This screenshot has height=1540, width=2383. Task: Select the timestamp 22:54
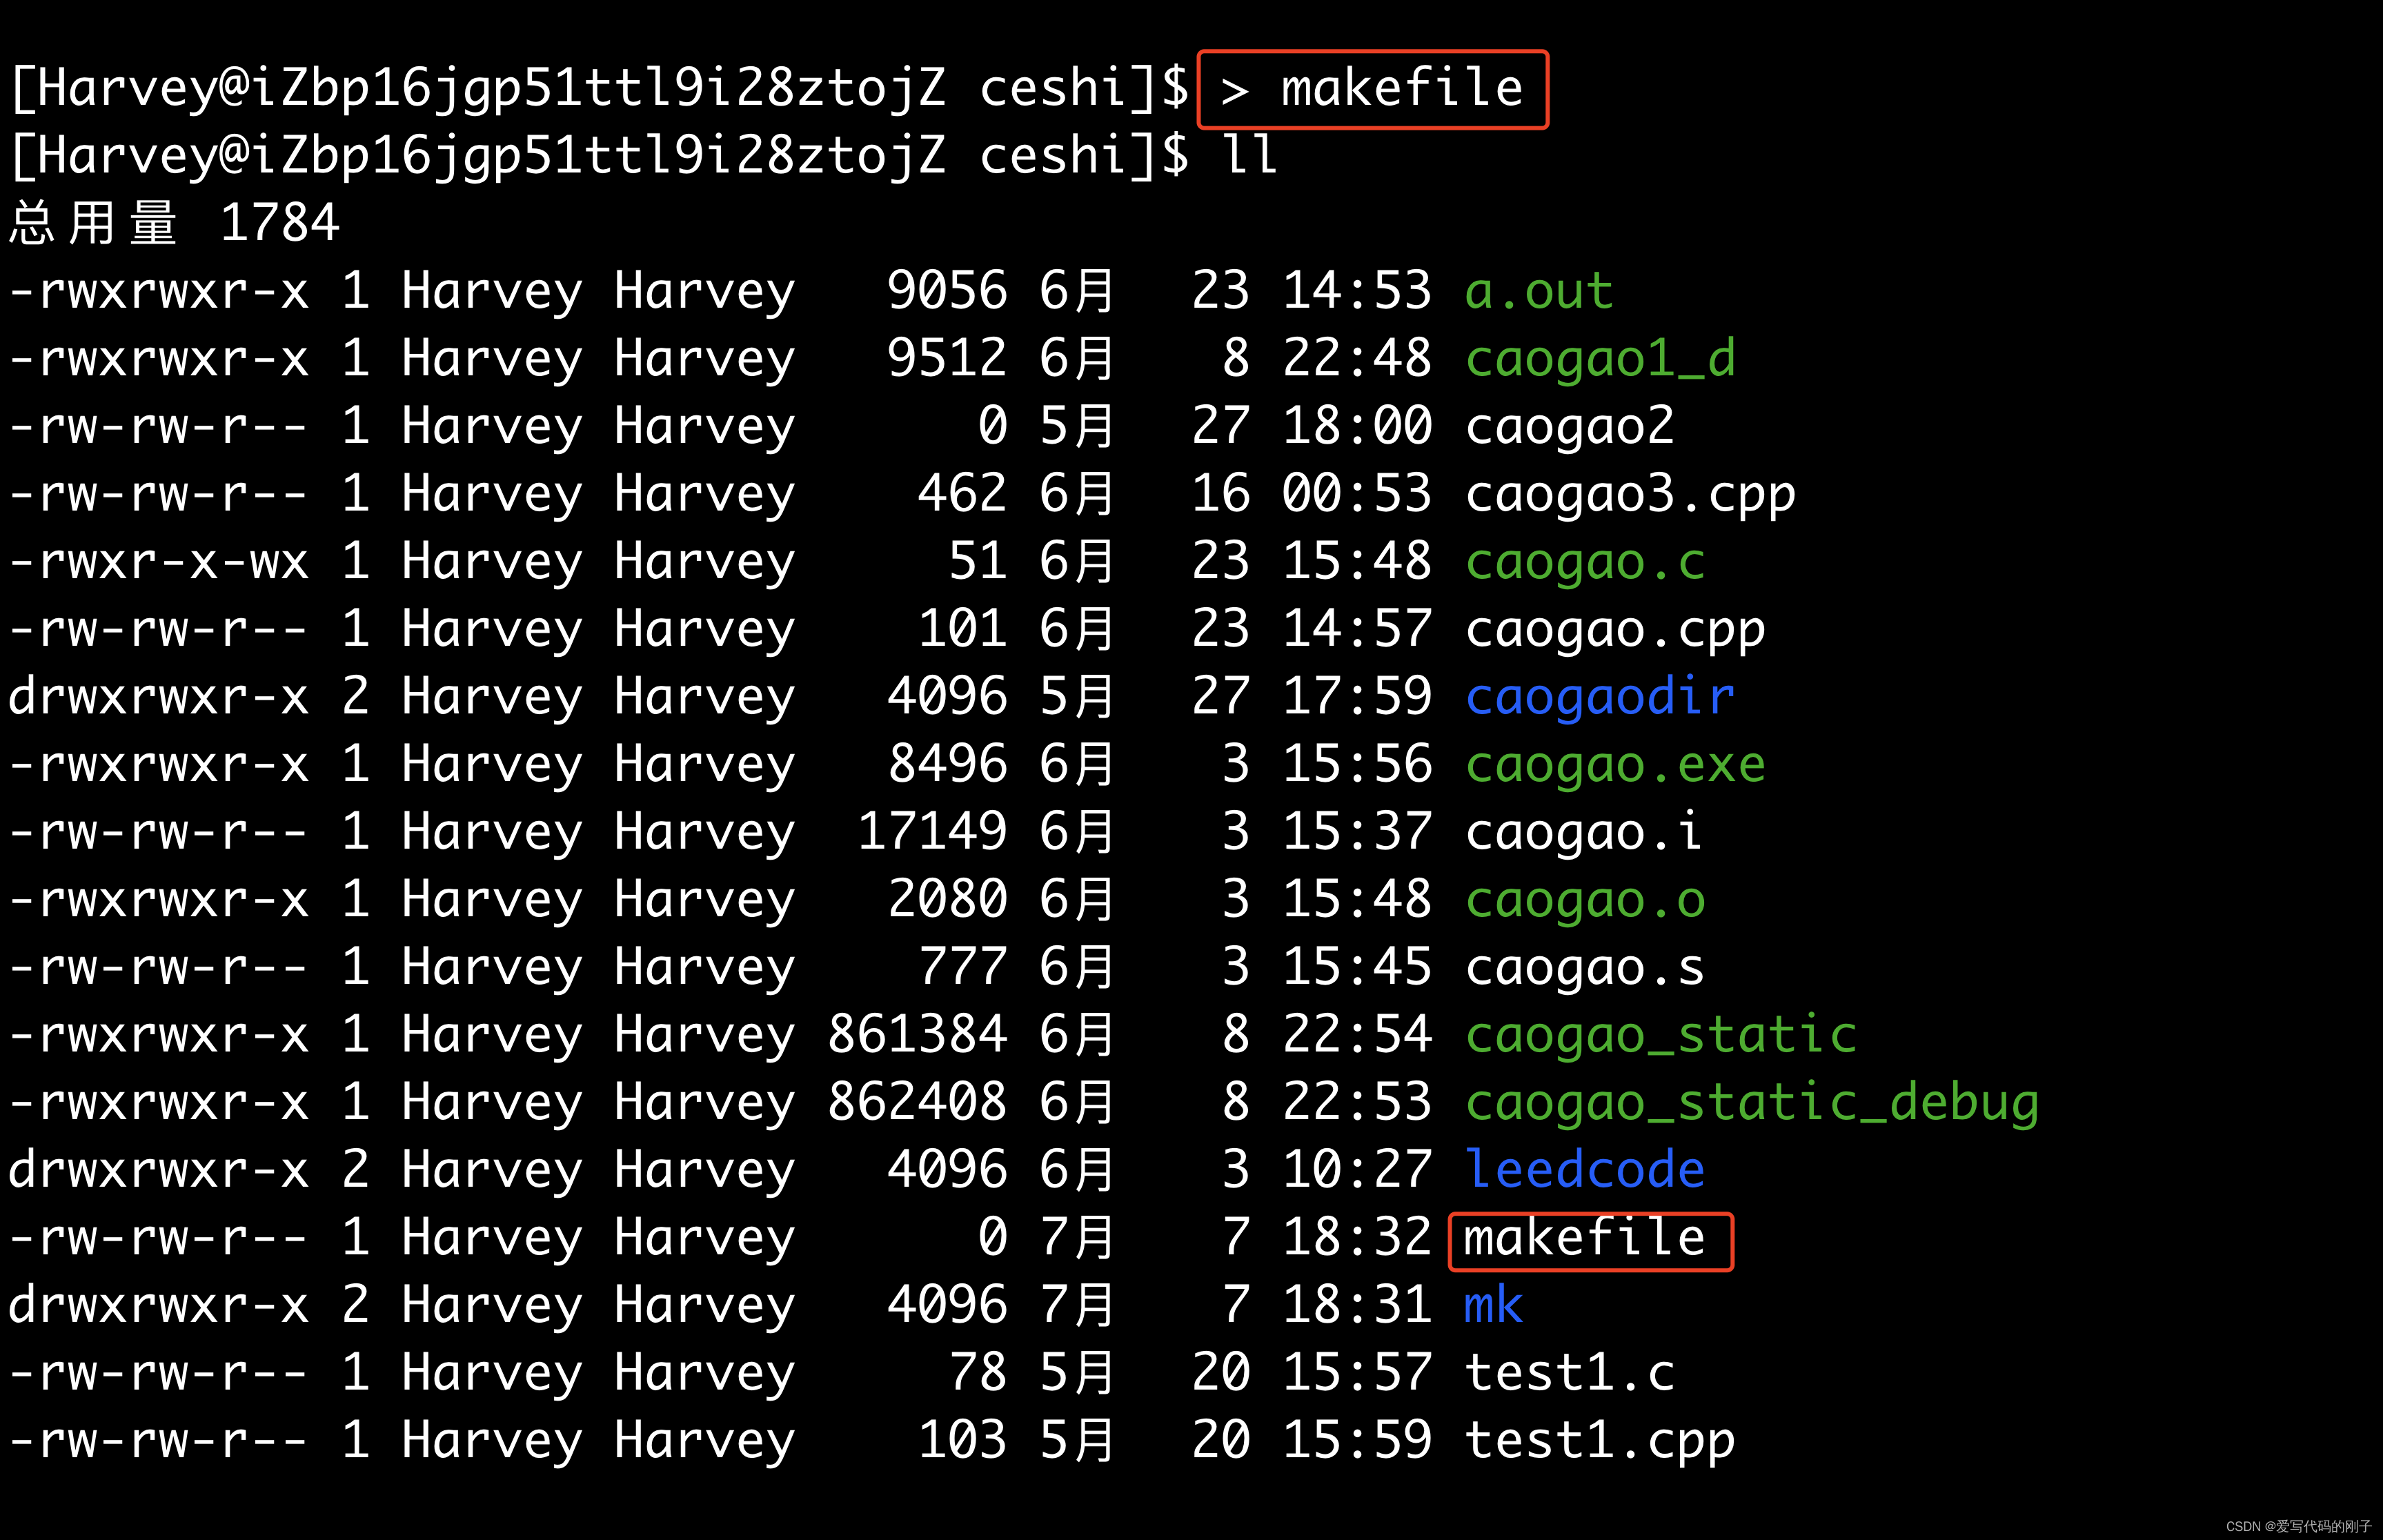point(1357,1034)
